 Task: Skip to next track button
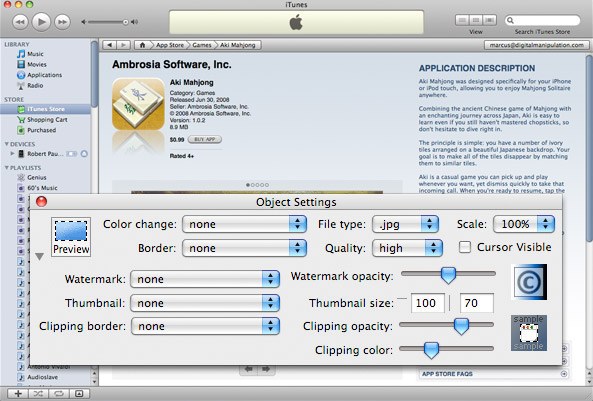point(62,22)
